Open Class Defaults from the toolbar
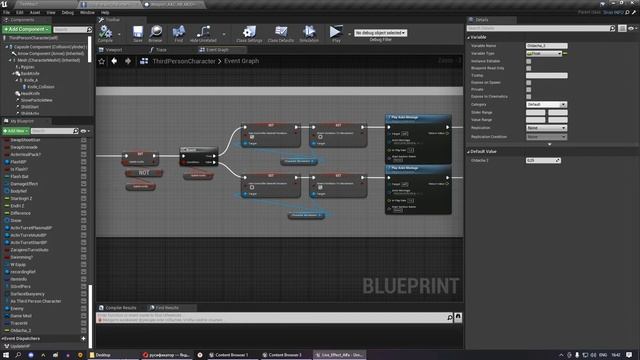Image resolution: width=640 pixels, height=360 pixels. pyautogui.click(x=281, y=32)
